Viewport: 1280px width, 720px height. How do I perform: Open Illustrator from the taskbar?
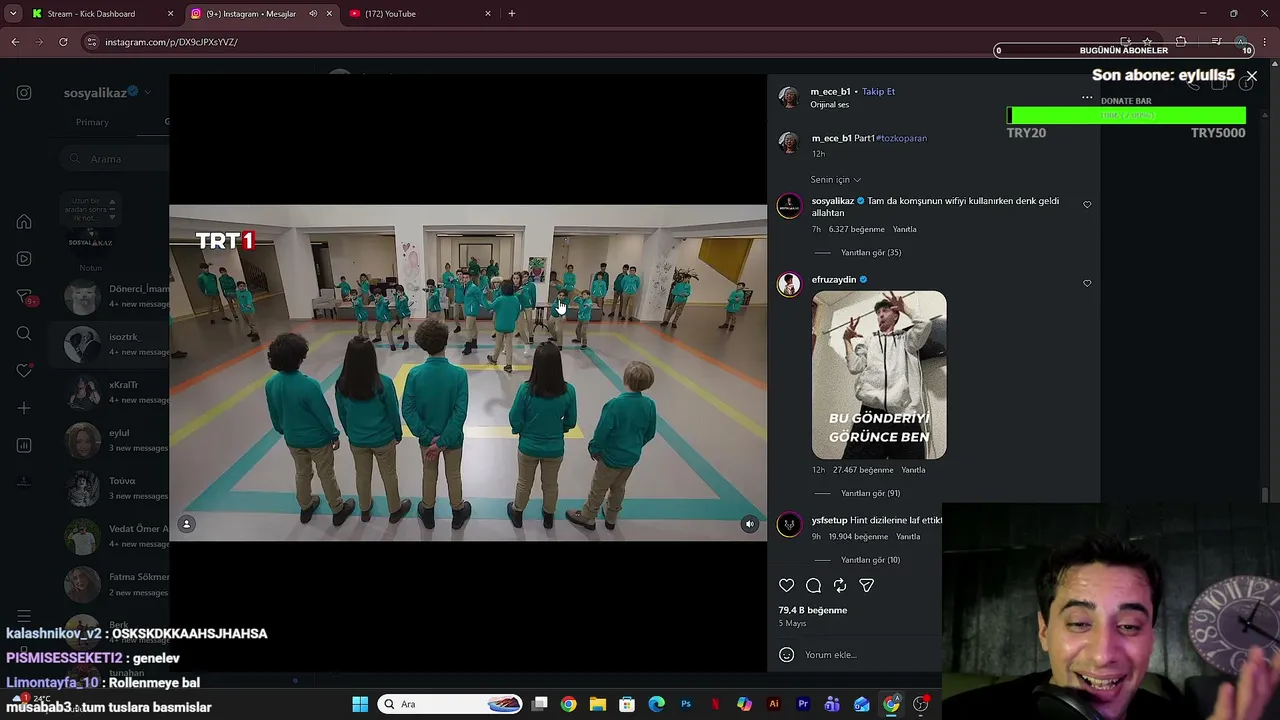click(x=773, y=704)
